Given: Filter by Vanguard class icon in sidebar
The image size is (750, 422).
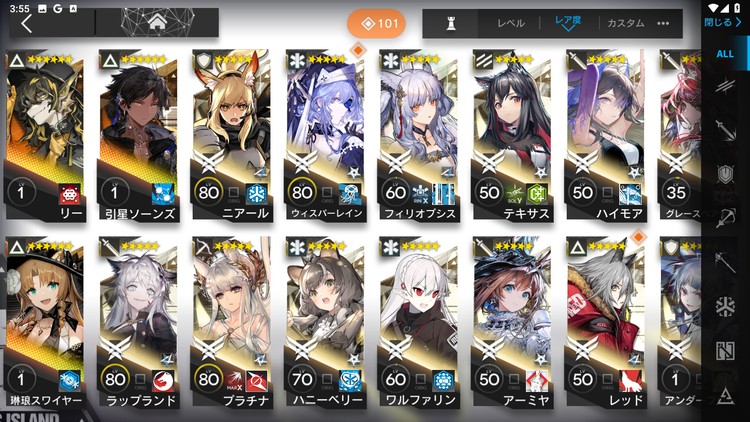Looking at the screenshot, I should pyautogui.click(x=725, y=86).
